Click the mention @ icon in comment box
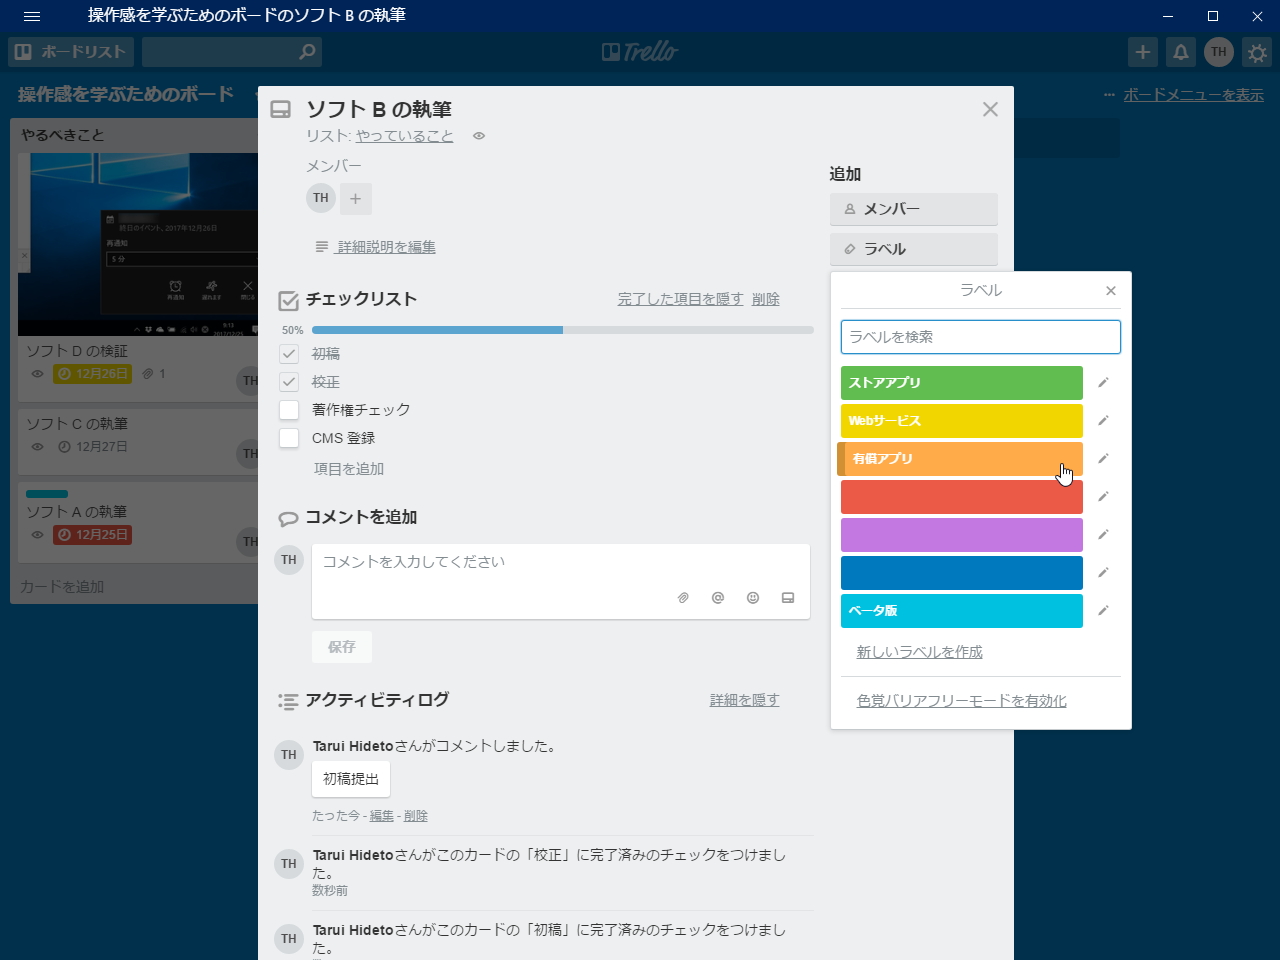This screenshot has width=1280, height=960. pyautogui.click(x=718, y=598)
